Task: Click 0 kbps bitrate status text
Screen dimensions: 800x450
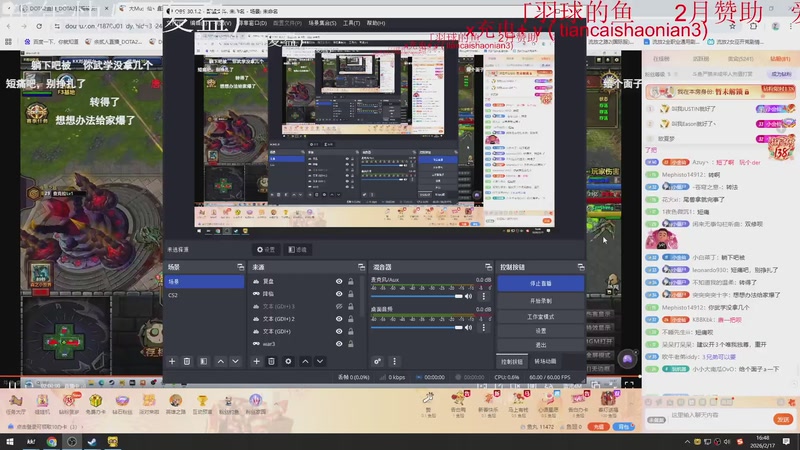Action: (396, 377)
